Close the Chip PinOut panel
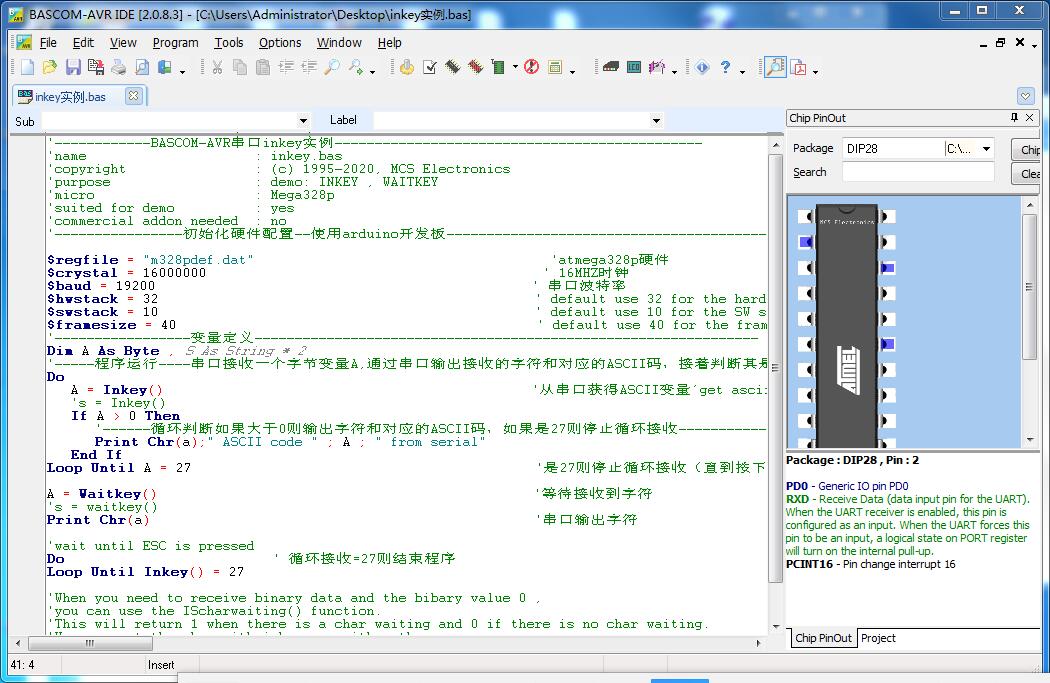The image size is (1050, 683). pyautogui.click(x=1030, y=118)
